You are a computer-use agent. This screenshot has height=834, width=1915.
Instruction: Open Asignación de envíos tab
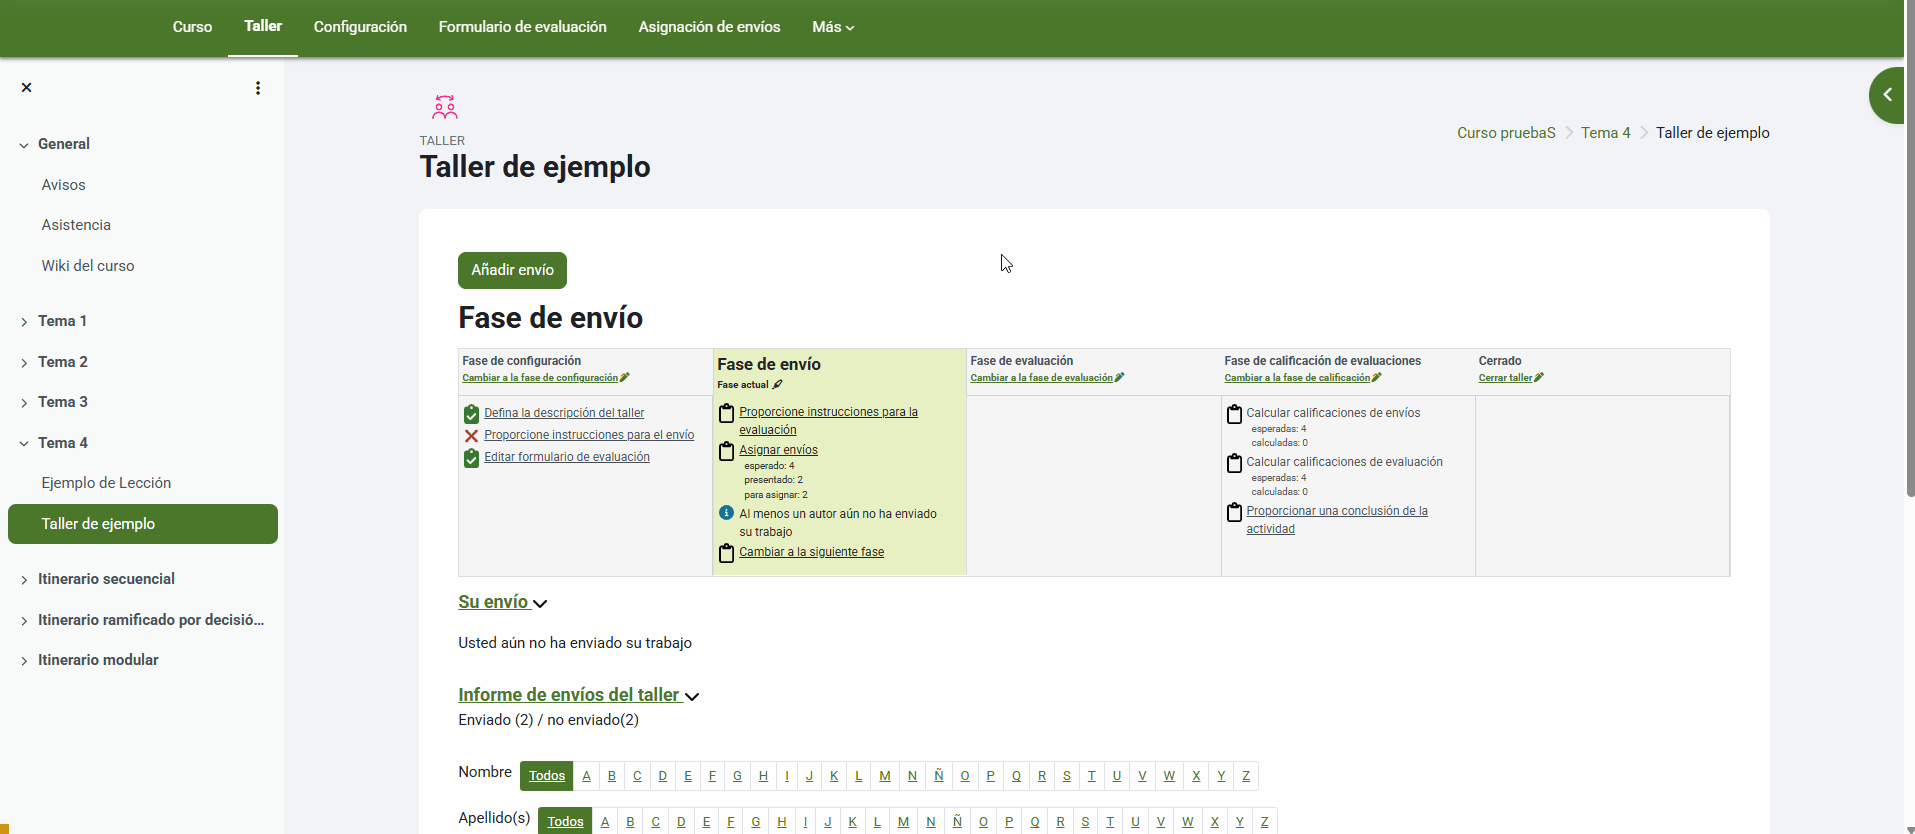(710, 27)
